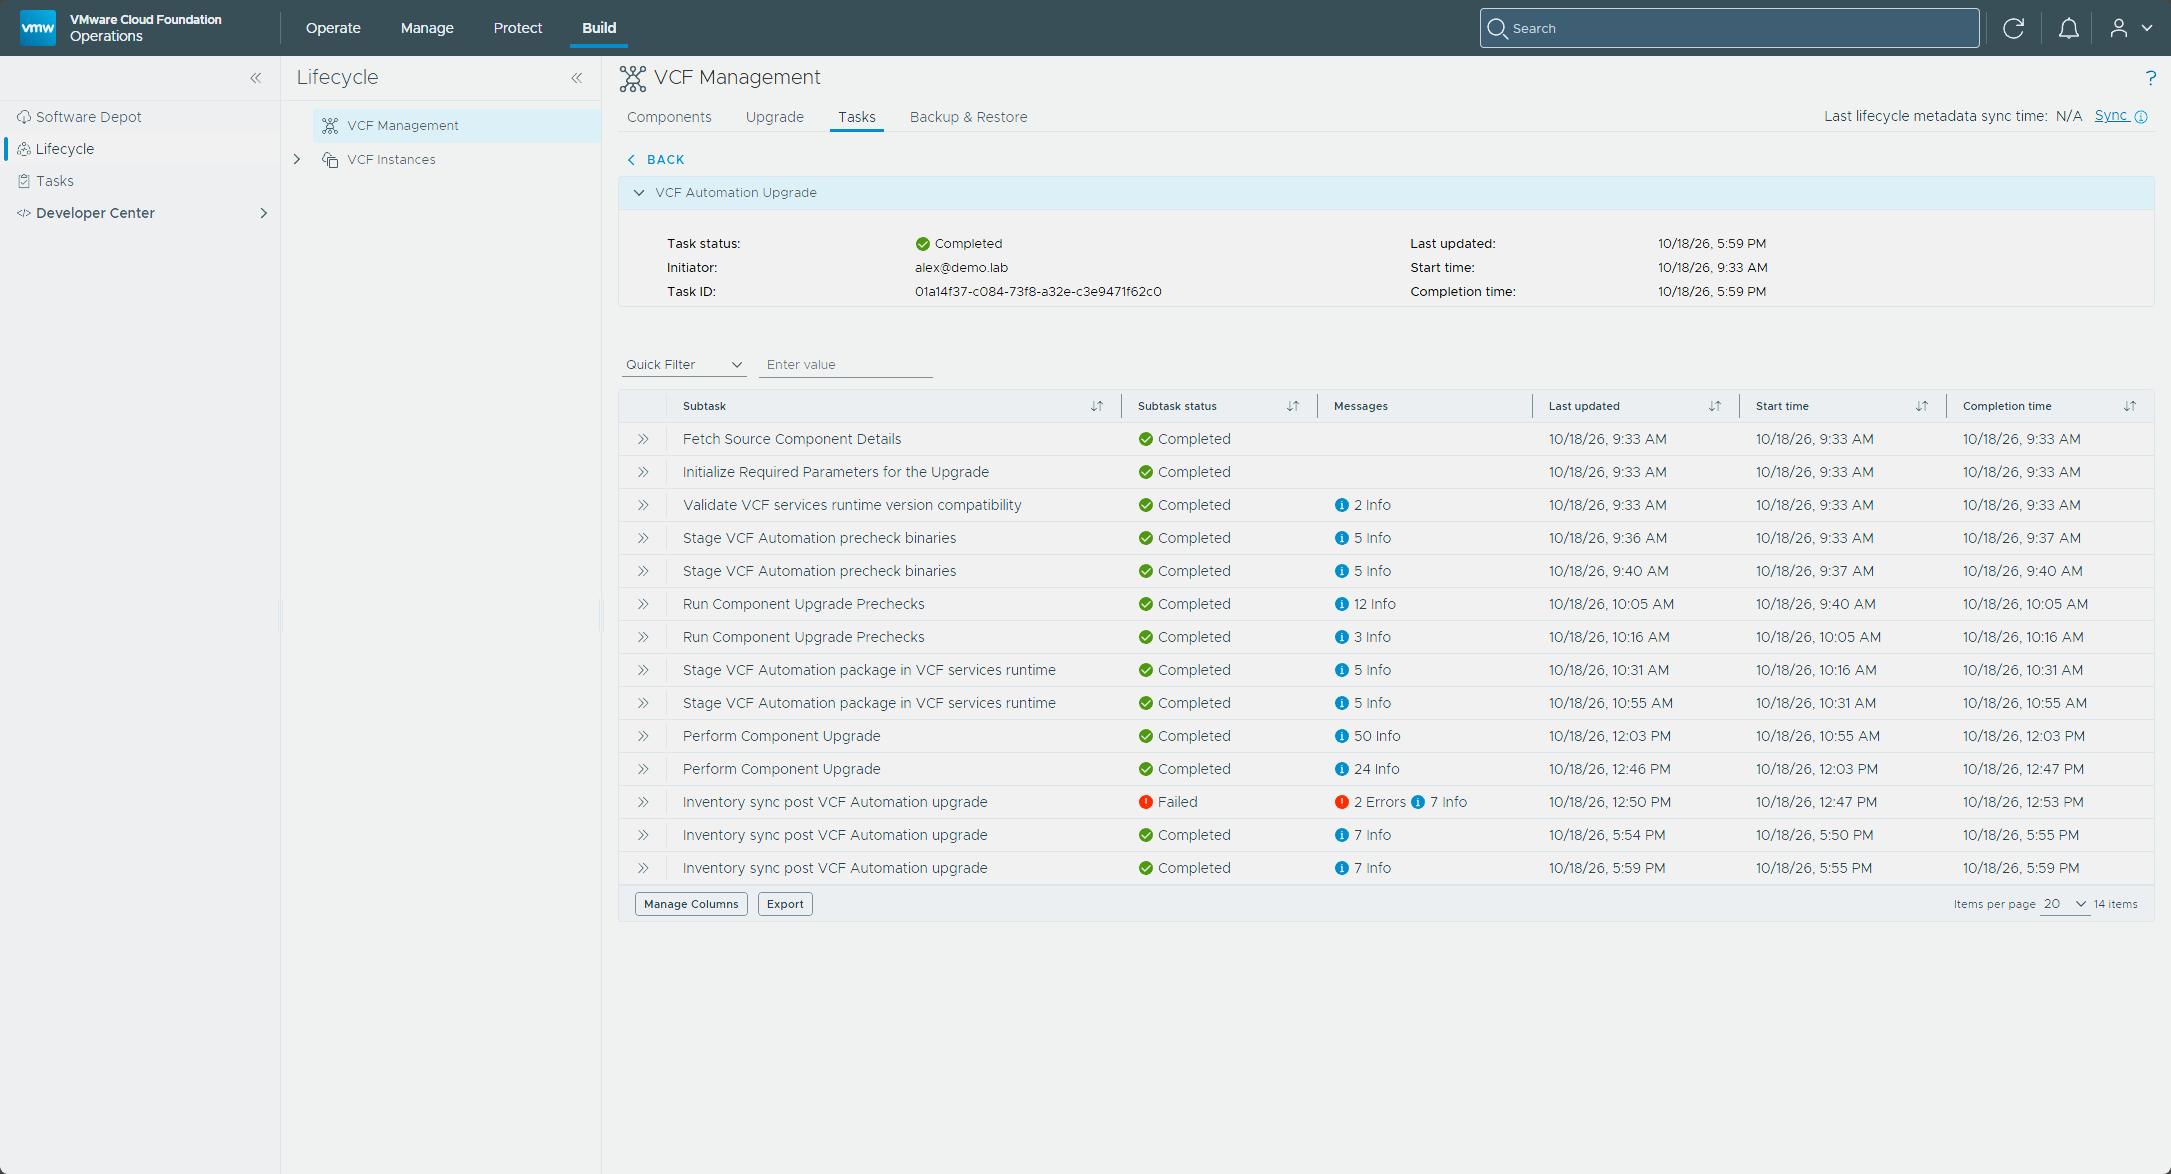Go BACK to task list
The image size is (2171, 1174).
(656, 160)
